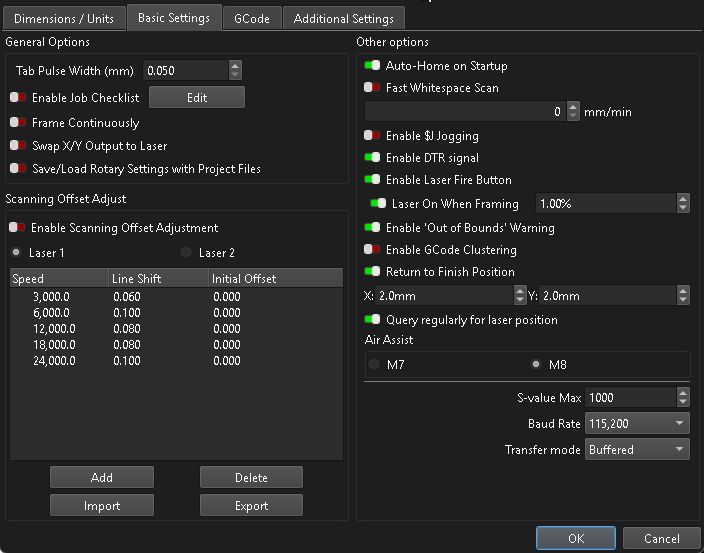
Task: Choose M7 air assist option
Action: (375, 365)
